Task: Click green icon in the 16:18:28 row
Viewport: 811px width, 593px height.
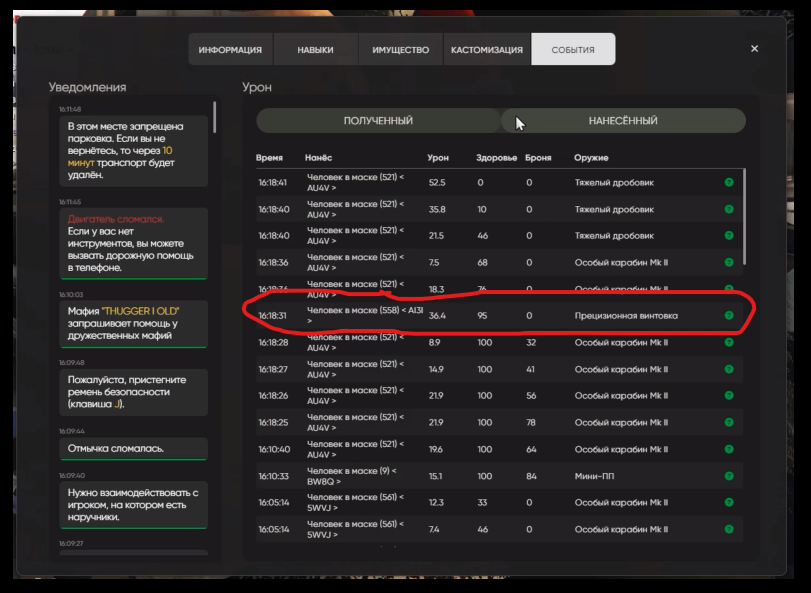Action: (x=729, y=342)
